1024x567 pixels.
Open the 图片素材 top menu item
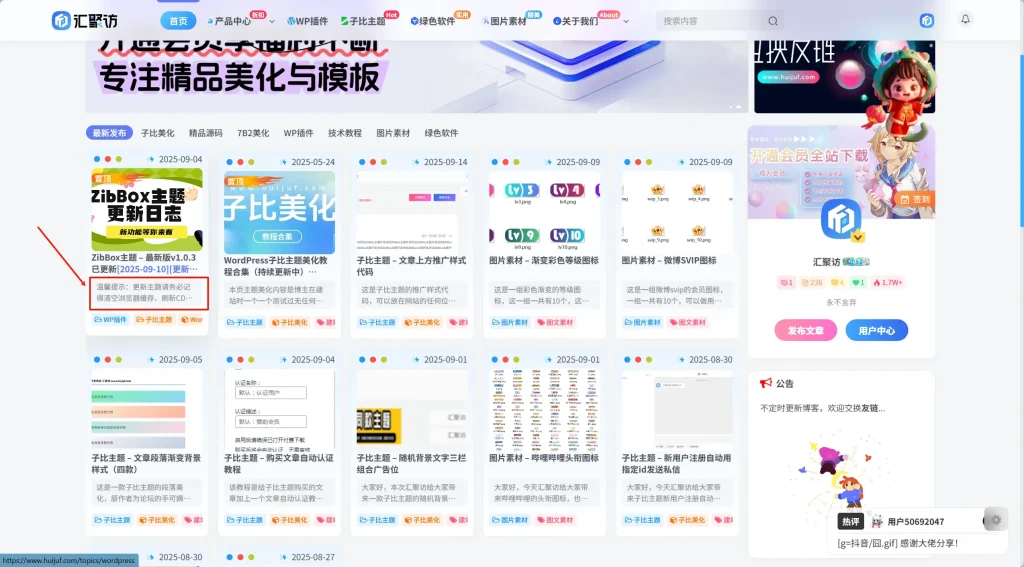coord(504,21)
